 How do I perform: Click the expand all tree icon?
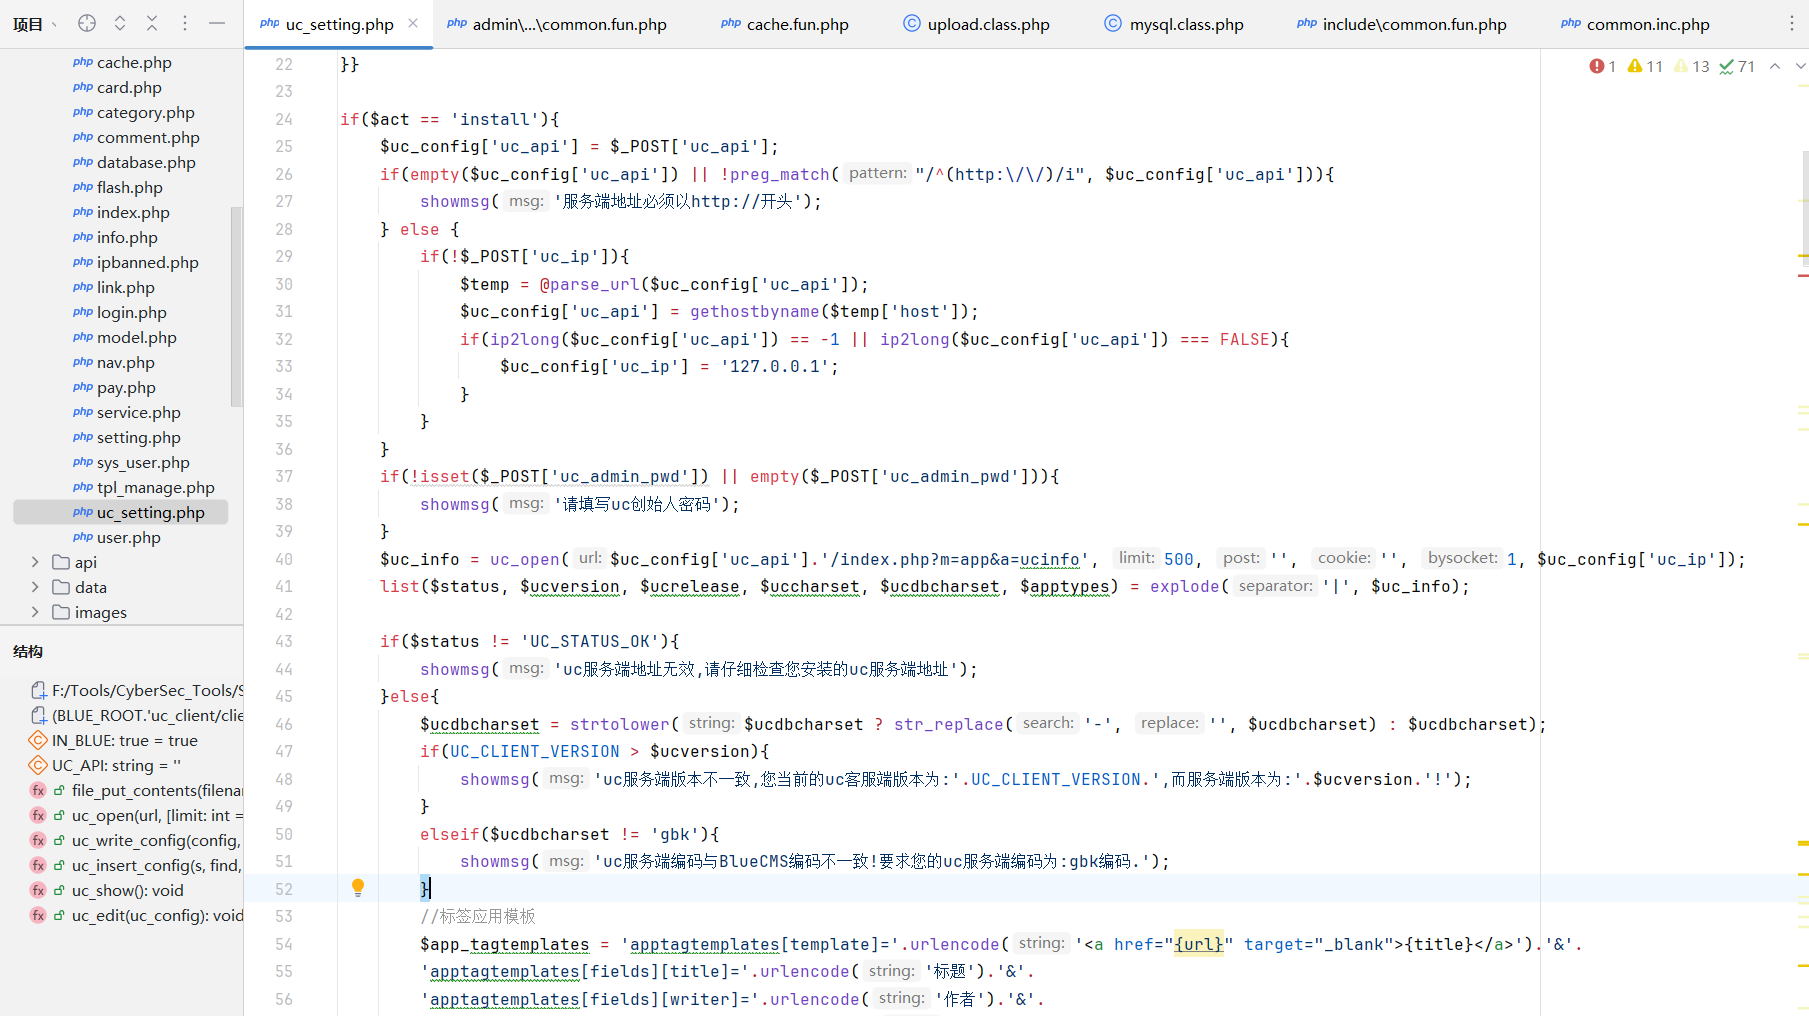pyautogui.click(x=120, y=23)
